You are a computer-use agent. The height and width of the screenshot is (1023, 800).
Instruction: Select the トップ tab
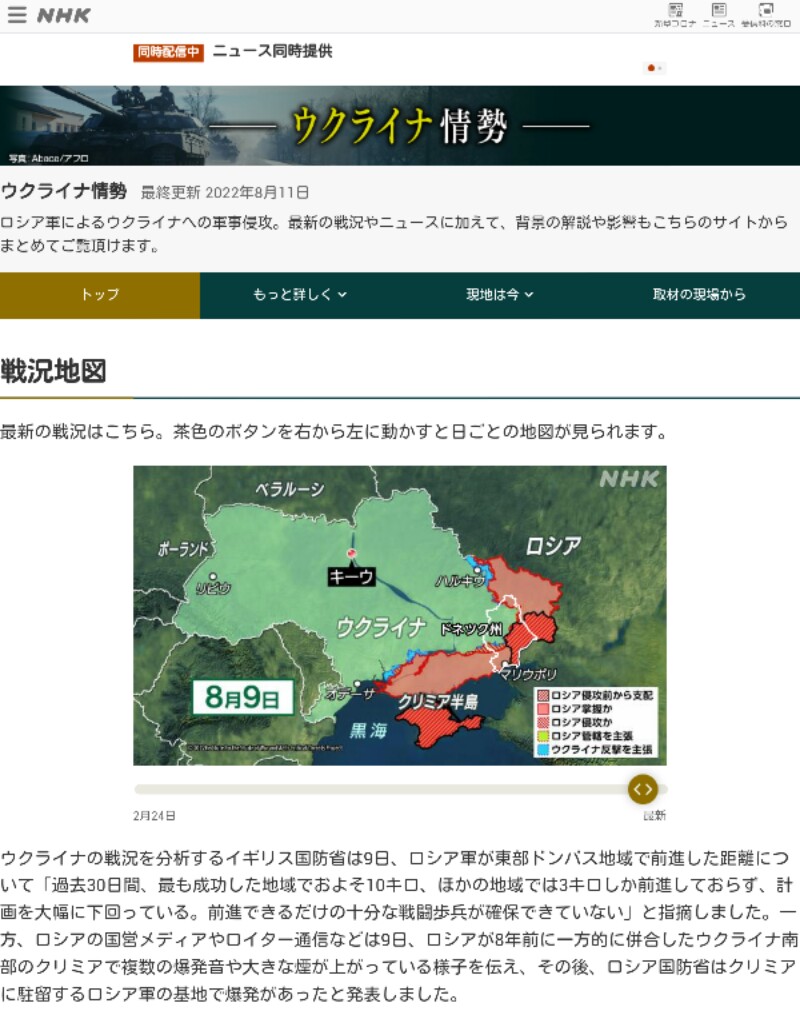tap(100, 295)
